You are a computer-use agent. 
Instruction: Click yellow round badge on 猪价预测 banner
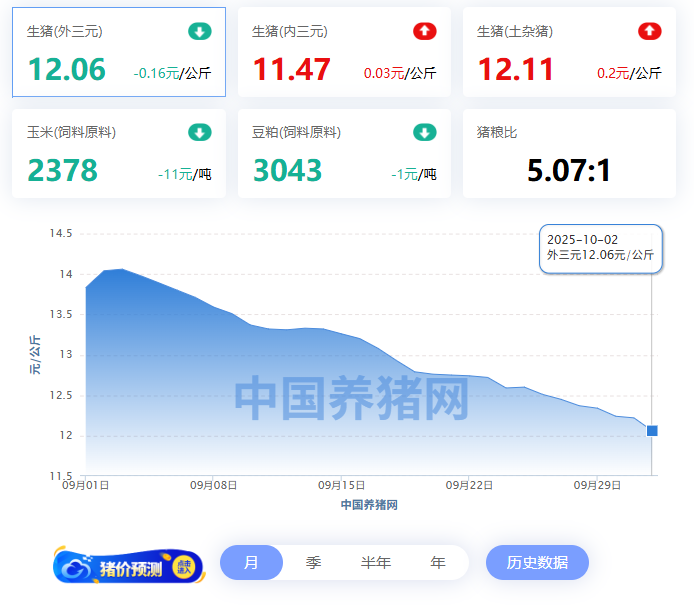(x=185, y=567)
